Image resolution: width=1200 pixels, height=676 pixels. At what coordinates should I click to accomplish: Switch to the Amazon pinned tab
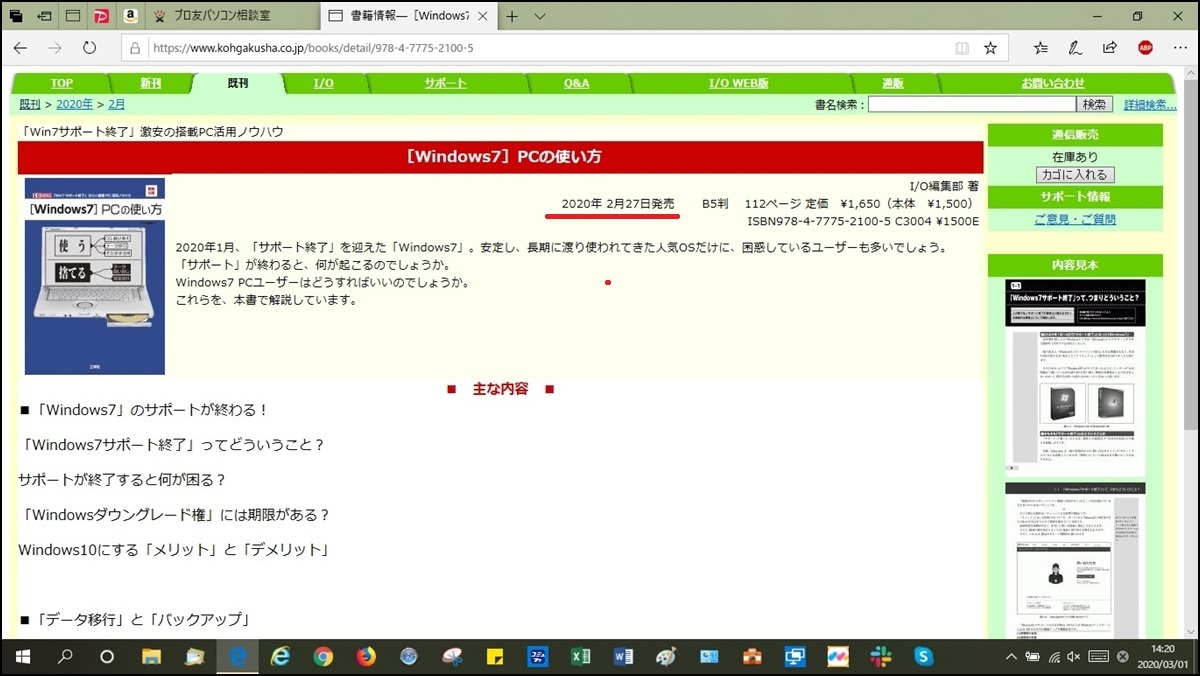click(x=130, y=16)
